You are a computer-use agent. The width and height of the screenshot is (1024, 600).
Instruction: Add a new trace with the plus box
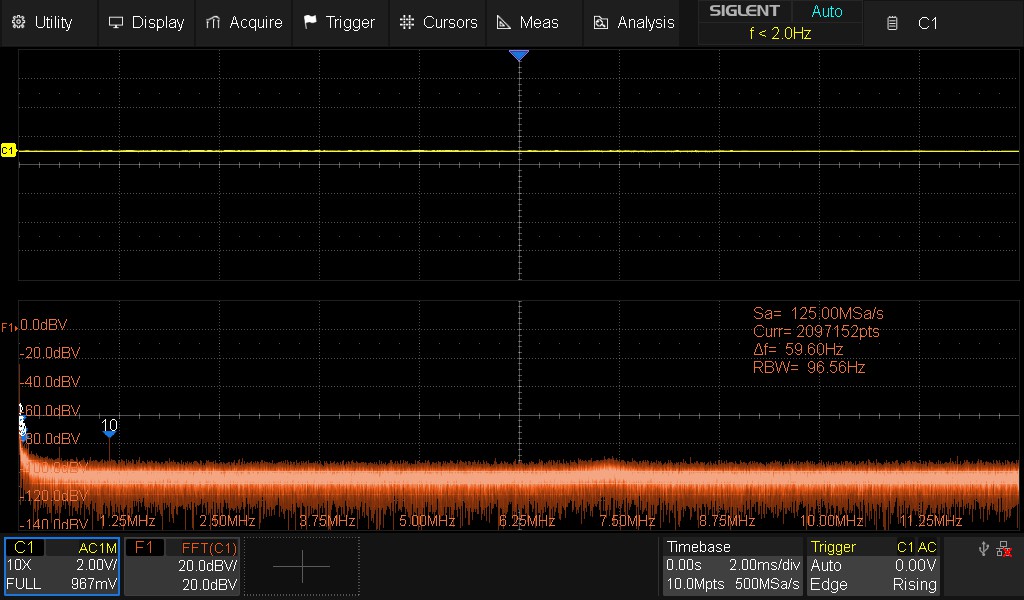click(302, 566)
